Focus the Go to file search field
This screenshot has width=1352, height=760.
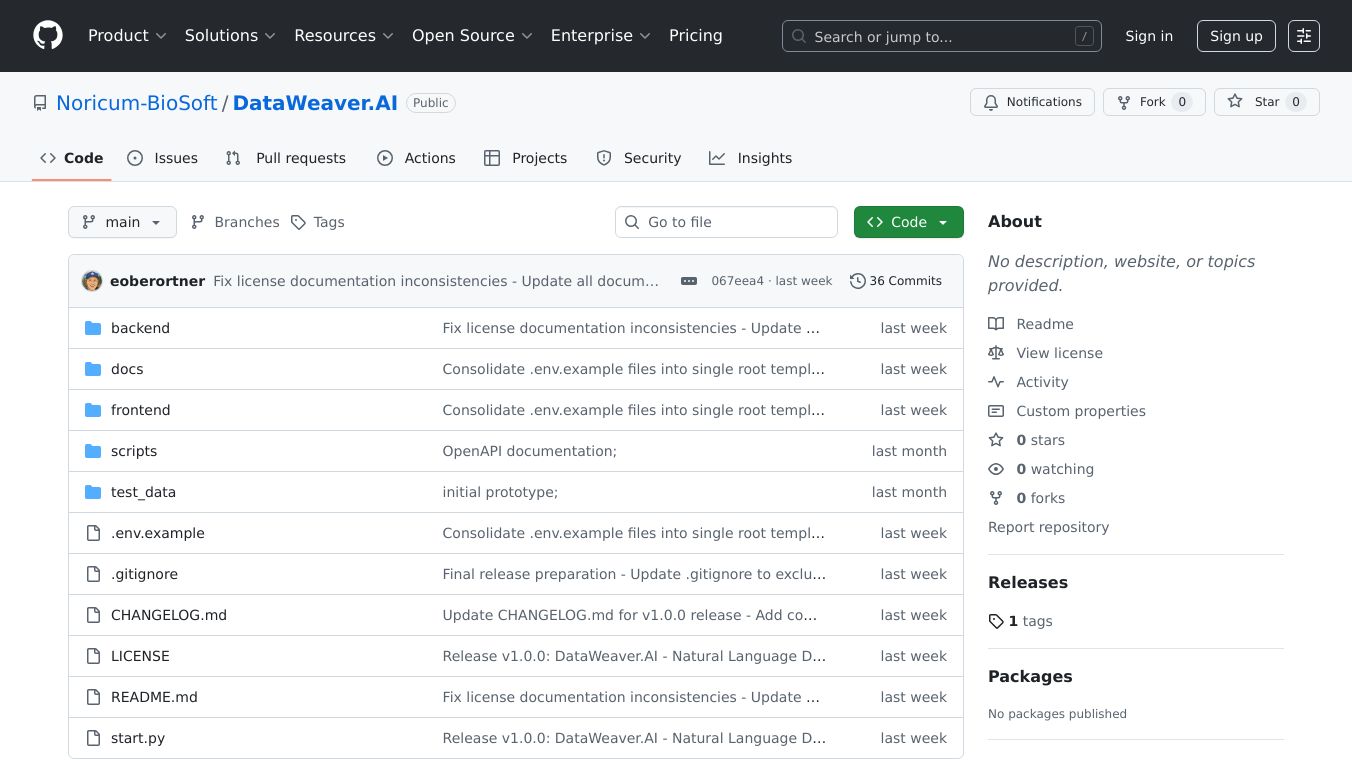(726, 222)
